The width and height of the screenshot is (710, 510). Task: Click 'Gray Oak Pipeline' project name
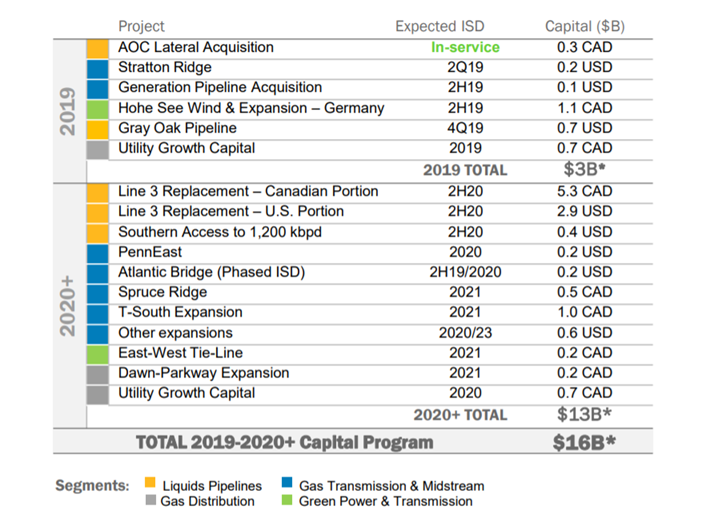click(x=178, y=128)
